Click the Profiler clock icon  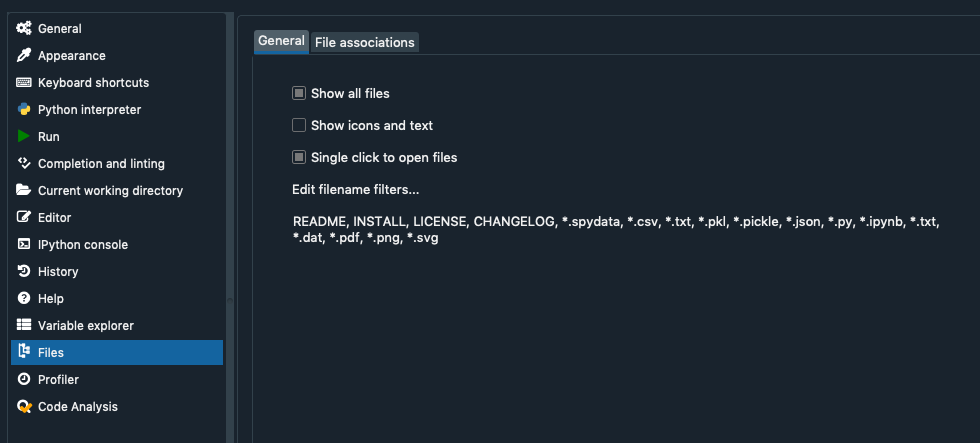pos(24,380)
